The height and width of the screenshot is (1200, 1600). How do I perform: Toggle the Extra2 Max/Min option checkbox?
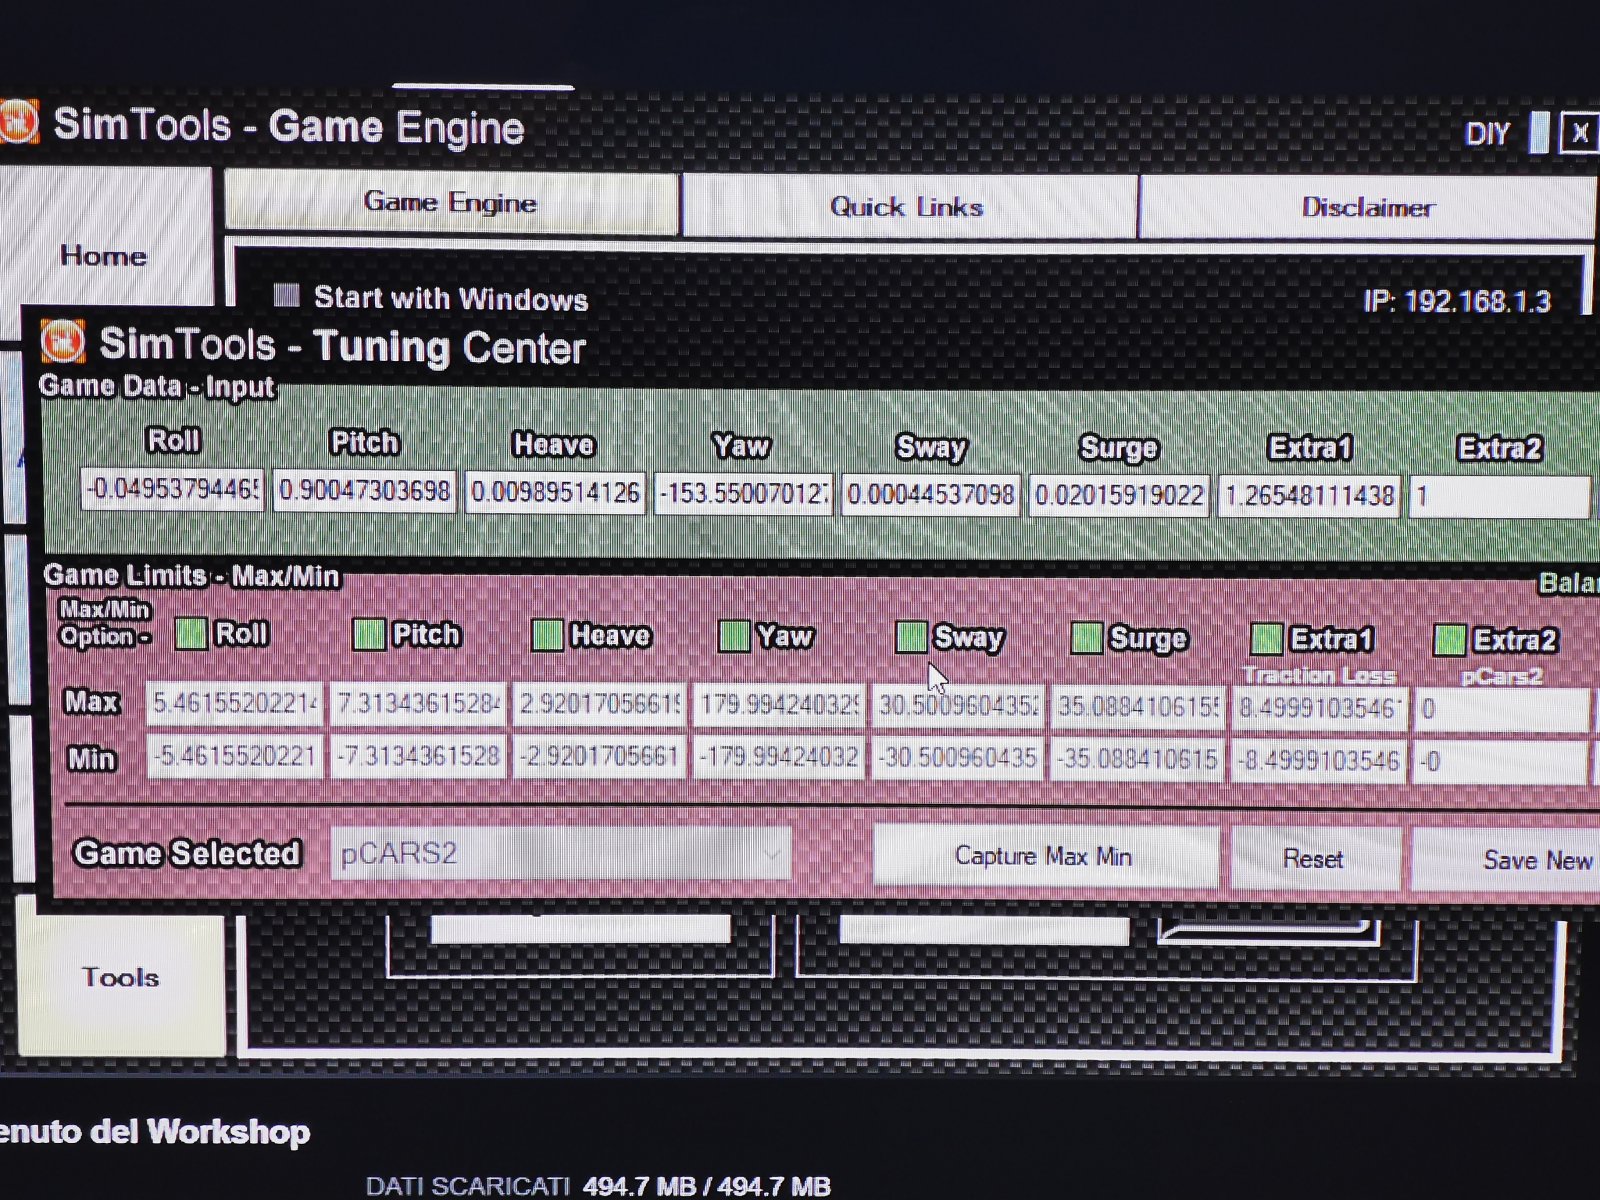[1449, 640]
